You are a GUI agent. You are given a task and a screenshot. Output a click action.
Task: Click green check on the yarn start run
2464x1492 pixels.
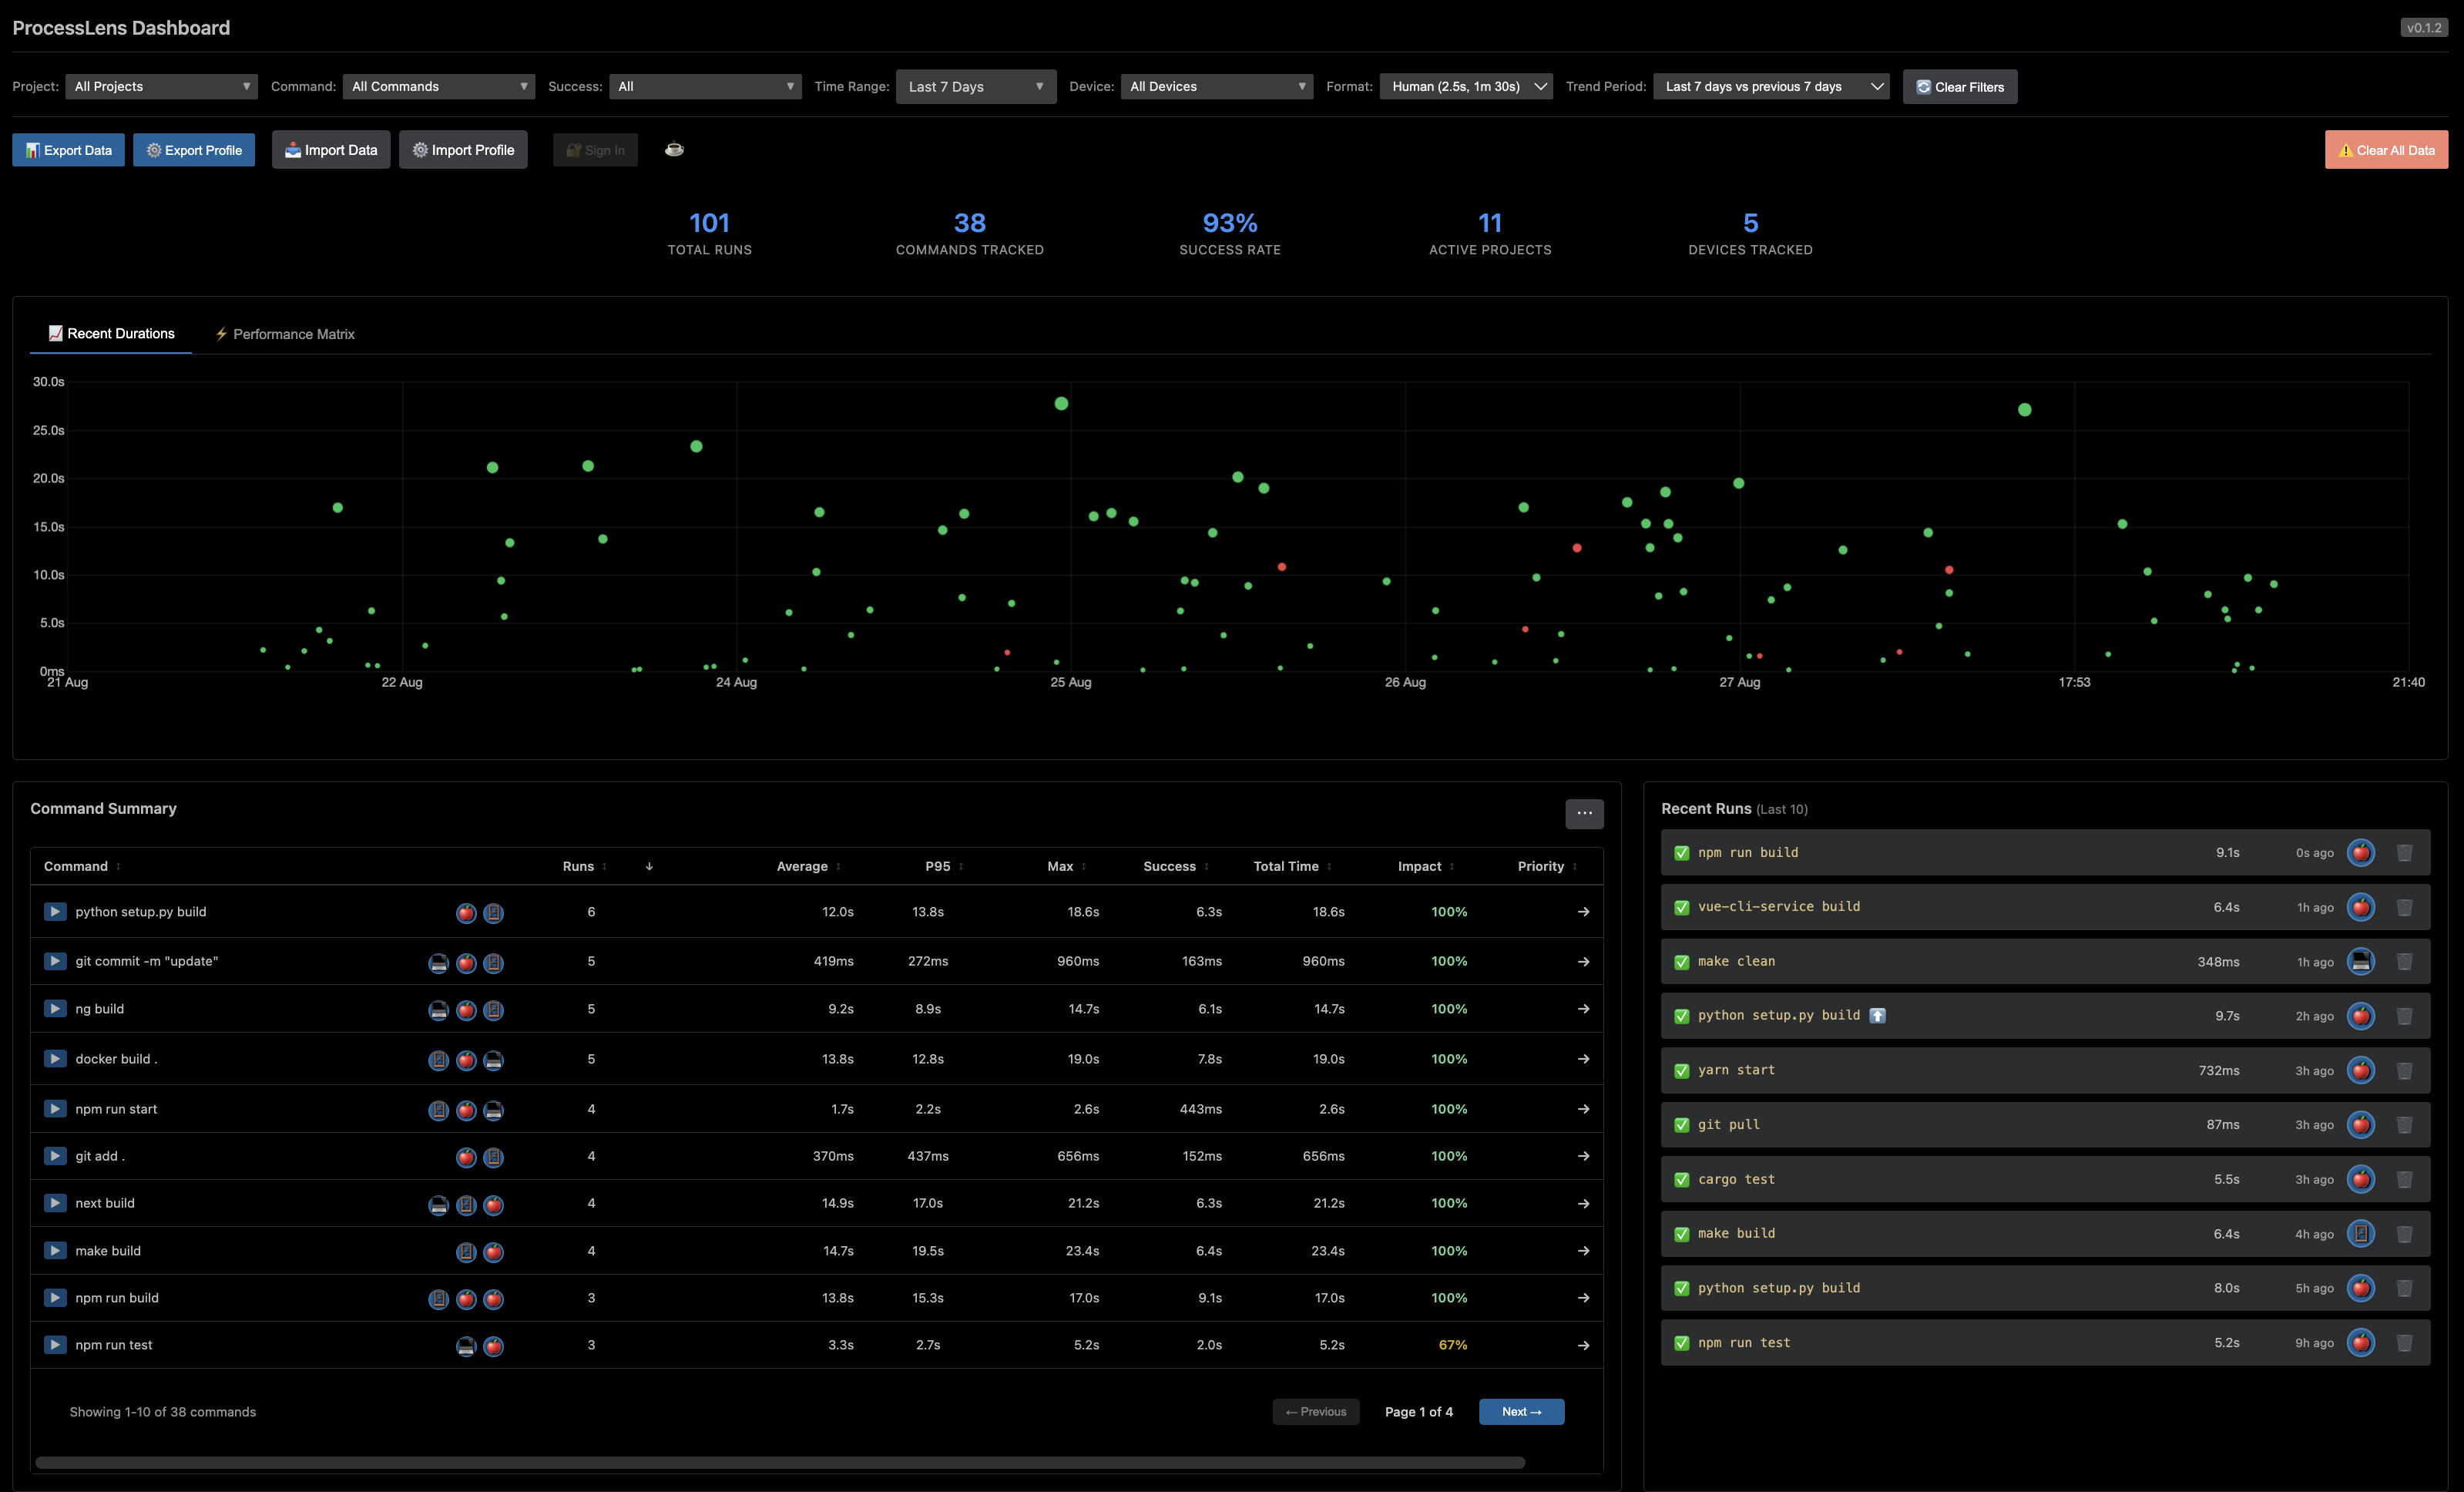point(1681,1070)
